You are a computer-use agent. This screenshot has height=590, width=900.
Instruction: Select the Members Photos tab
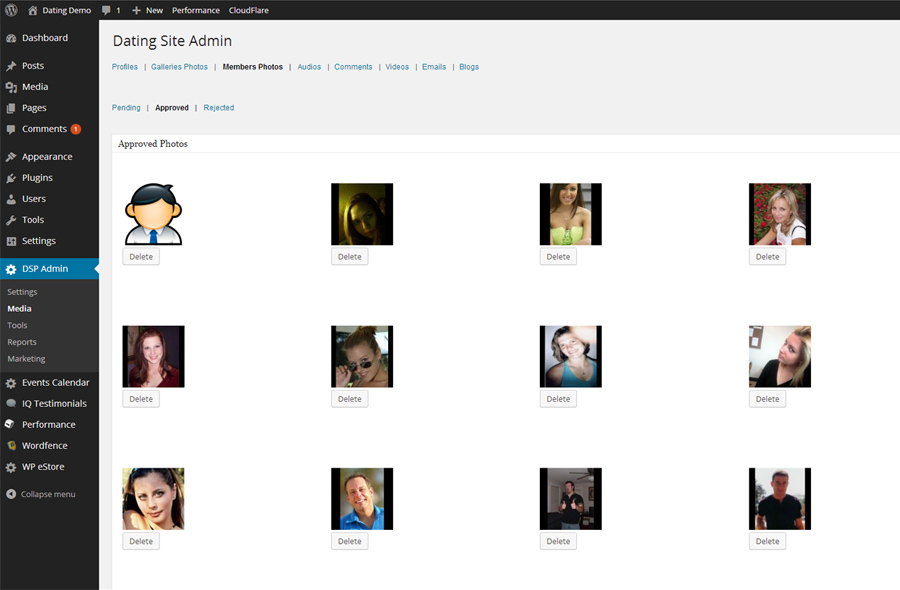(x=253, y=67)
